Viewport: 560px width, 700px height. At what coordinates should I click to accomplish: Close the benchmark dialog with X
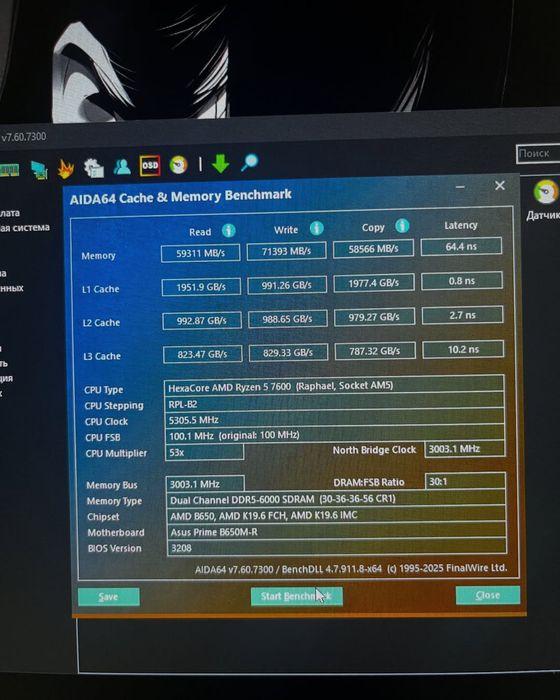point(500,185)
